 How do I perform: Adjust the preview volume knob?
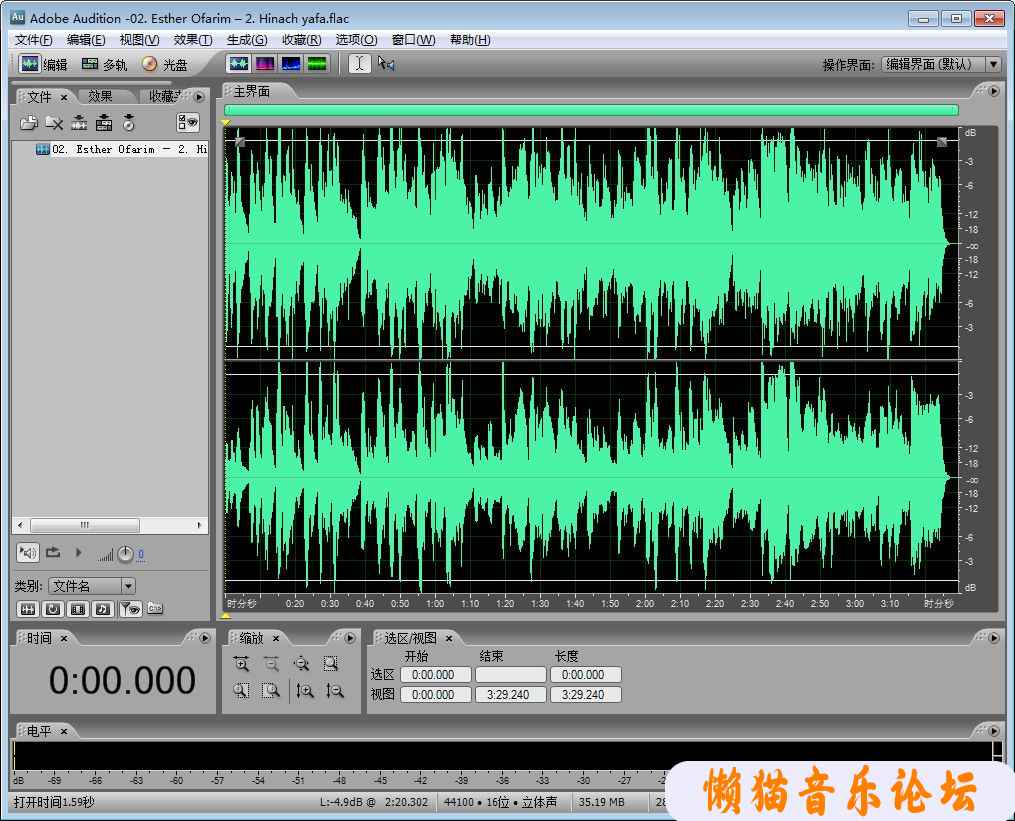click(126, 554)
